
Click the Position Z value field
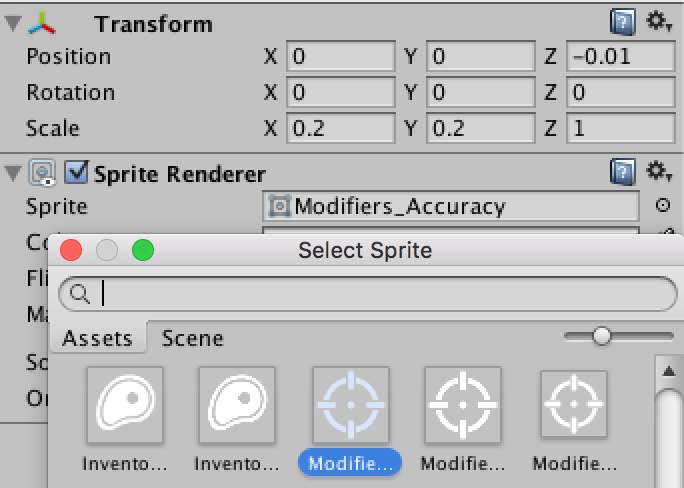[x=620, y=56]
